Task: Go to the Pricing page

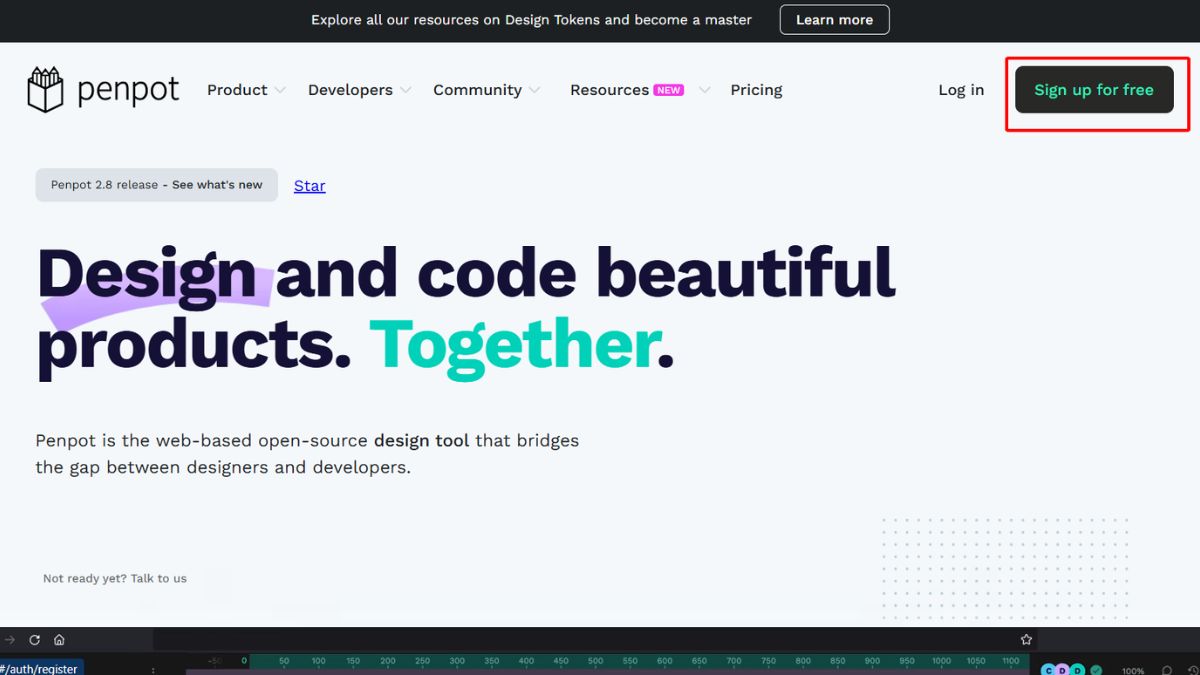Action: point(756,90)
